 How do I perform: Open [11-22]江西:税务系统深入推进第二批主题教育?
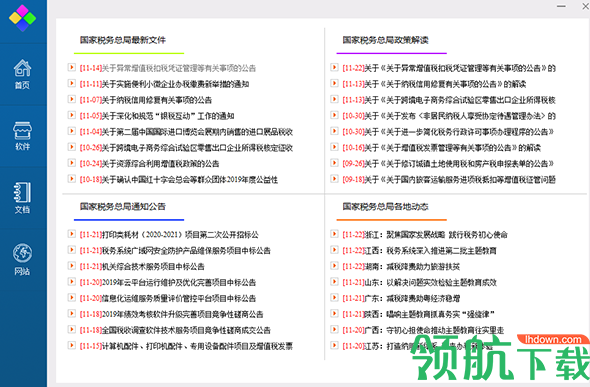tap(420, 250)
